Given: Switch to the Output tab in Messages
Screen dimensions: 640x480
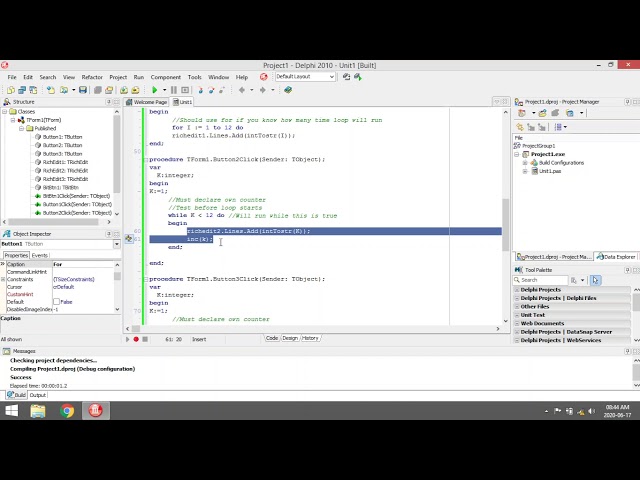Looking at the screenshot, I should pos(38,395).
